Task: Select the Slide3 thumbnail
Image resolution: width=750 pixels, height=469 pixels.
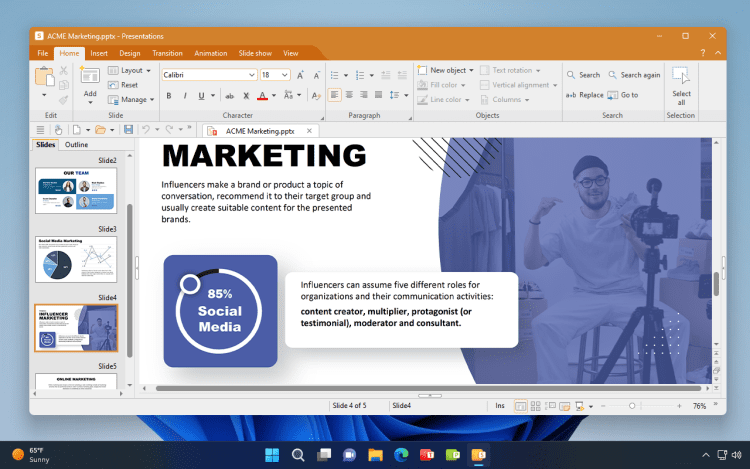Action: (x=76, y=260)
